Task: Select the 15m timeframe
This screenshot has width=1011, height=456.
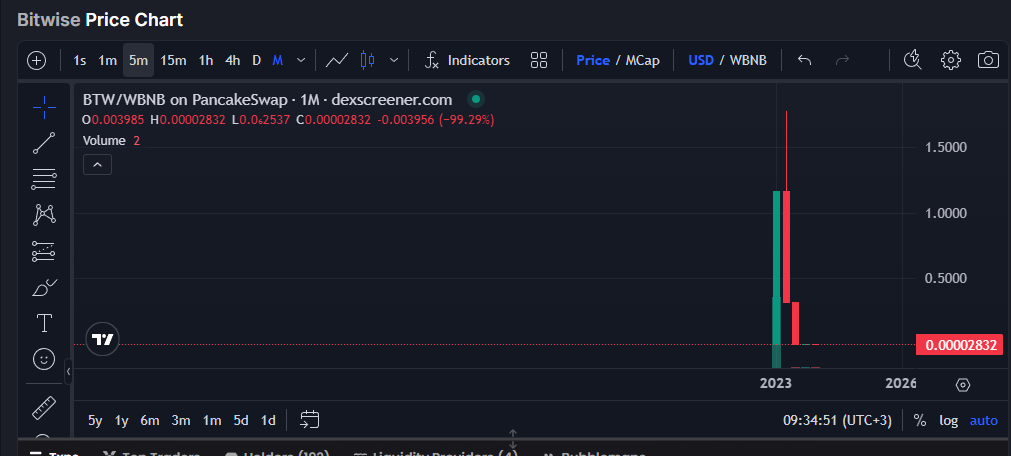Action: pyautogui.click(x=173, y=60)
